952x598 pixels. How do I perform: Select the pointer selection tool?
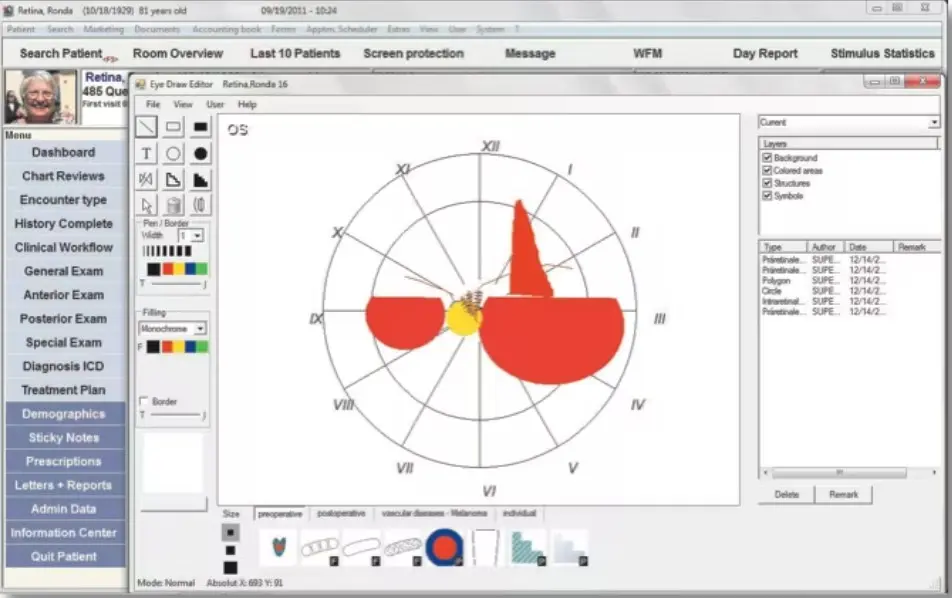[145, 206]
